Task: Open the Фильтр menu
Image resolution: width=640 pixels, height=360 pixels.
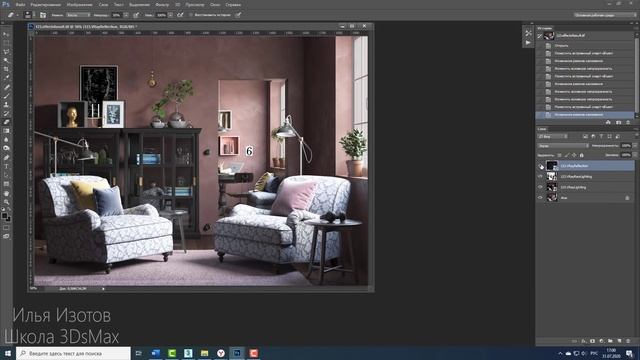Action: point(162,4)
